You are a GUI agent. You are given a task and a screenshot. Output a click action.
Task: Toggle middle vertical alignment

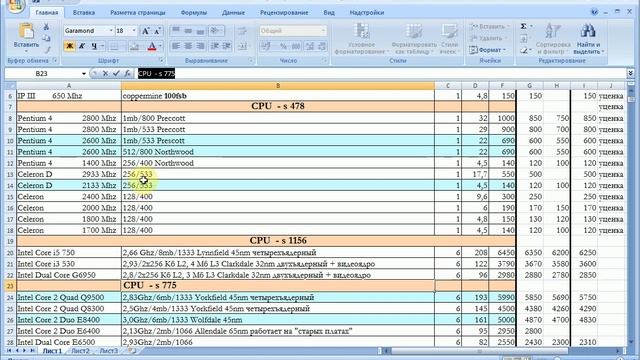click(x=188, y=31)
